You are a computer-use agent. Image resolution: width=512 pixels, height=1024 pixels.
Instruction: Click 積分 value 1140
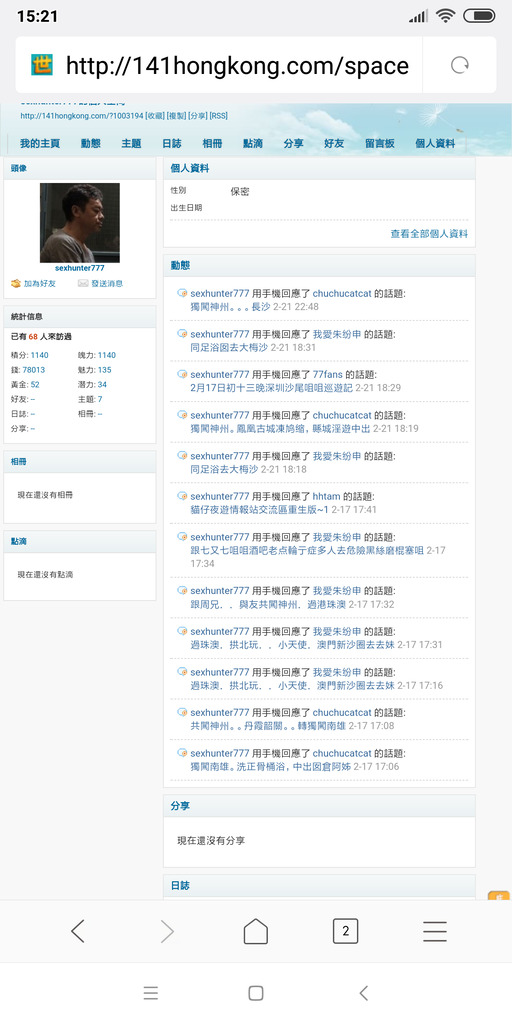pos(39,355)
